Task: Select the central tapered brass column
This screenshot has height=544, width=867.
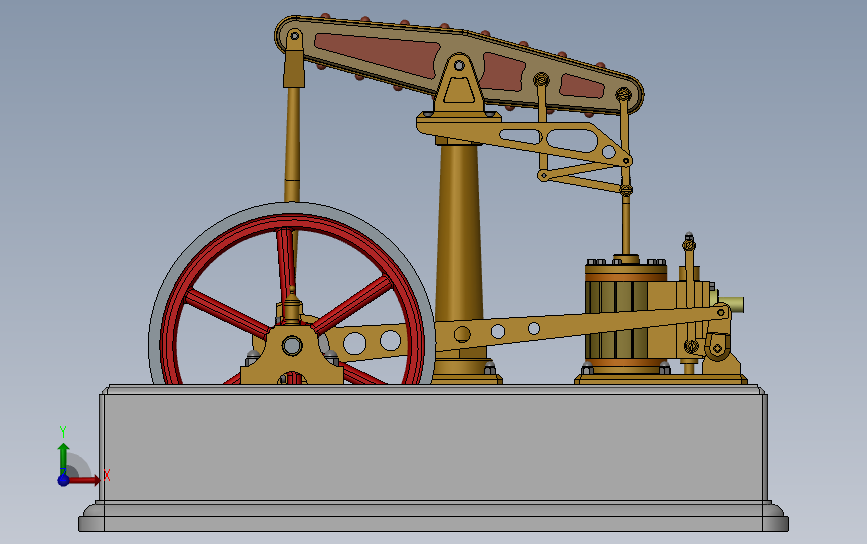Action: coord(459,232)
